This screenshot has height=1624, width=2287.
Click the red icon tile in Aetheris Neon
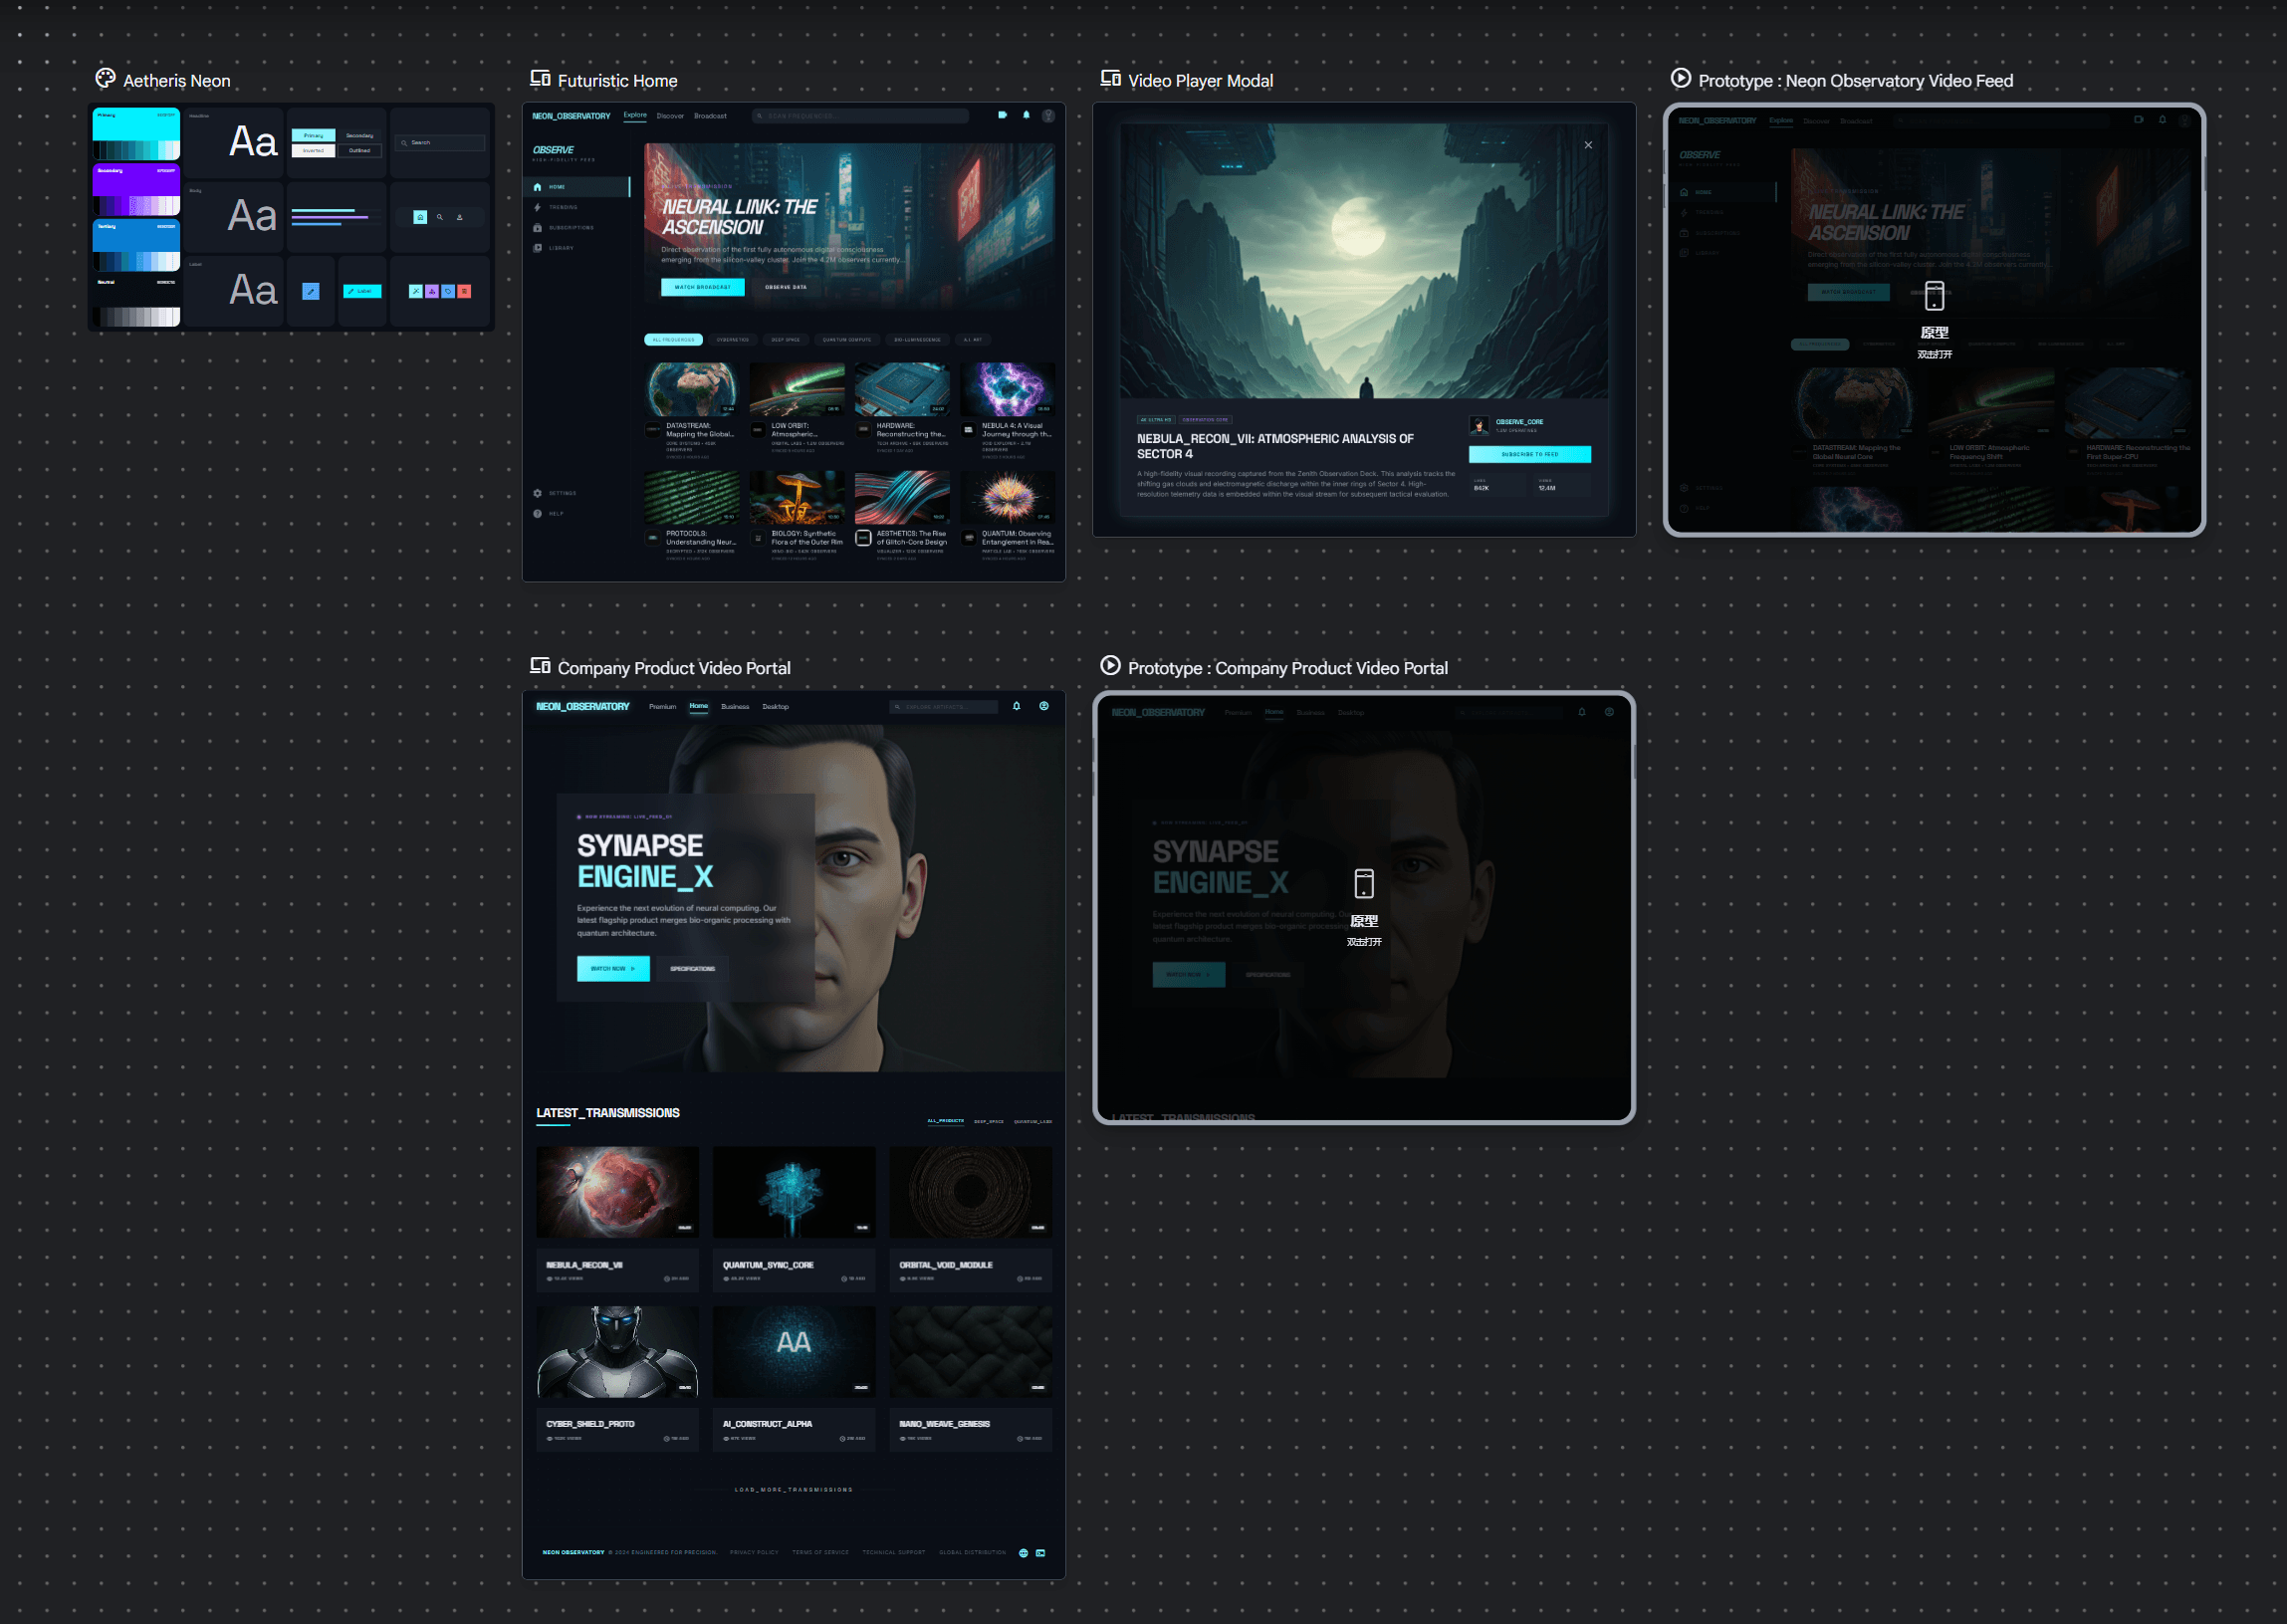[x=464, y=291]
